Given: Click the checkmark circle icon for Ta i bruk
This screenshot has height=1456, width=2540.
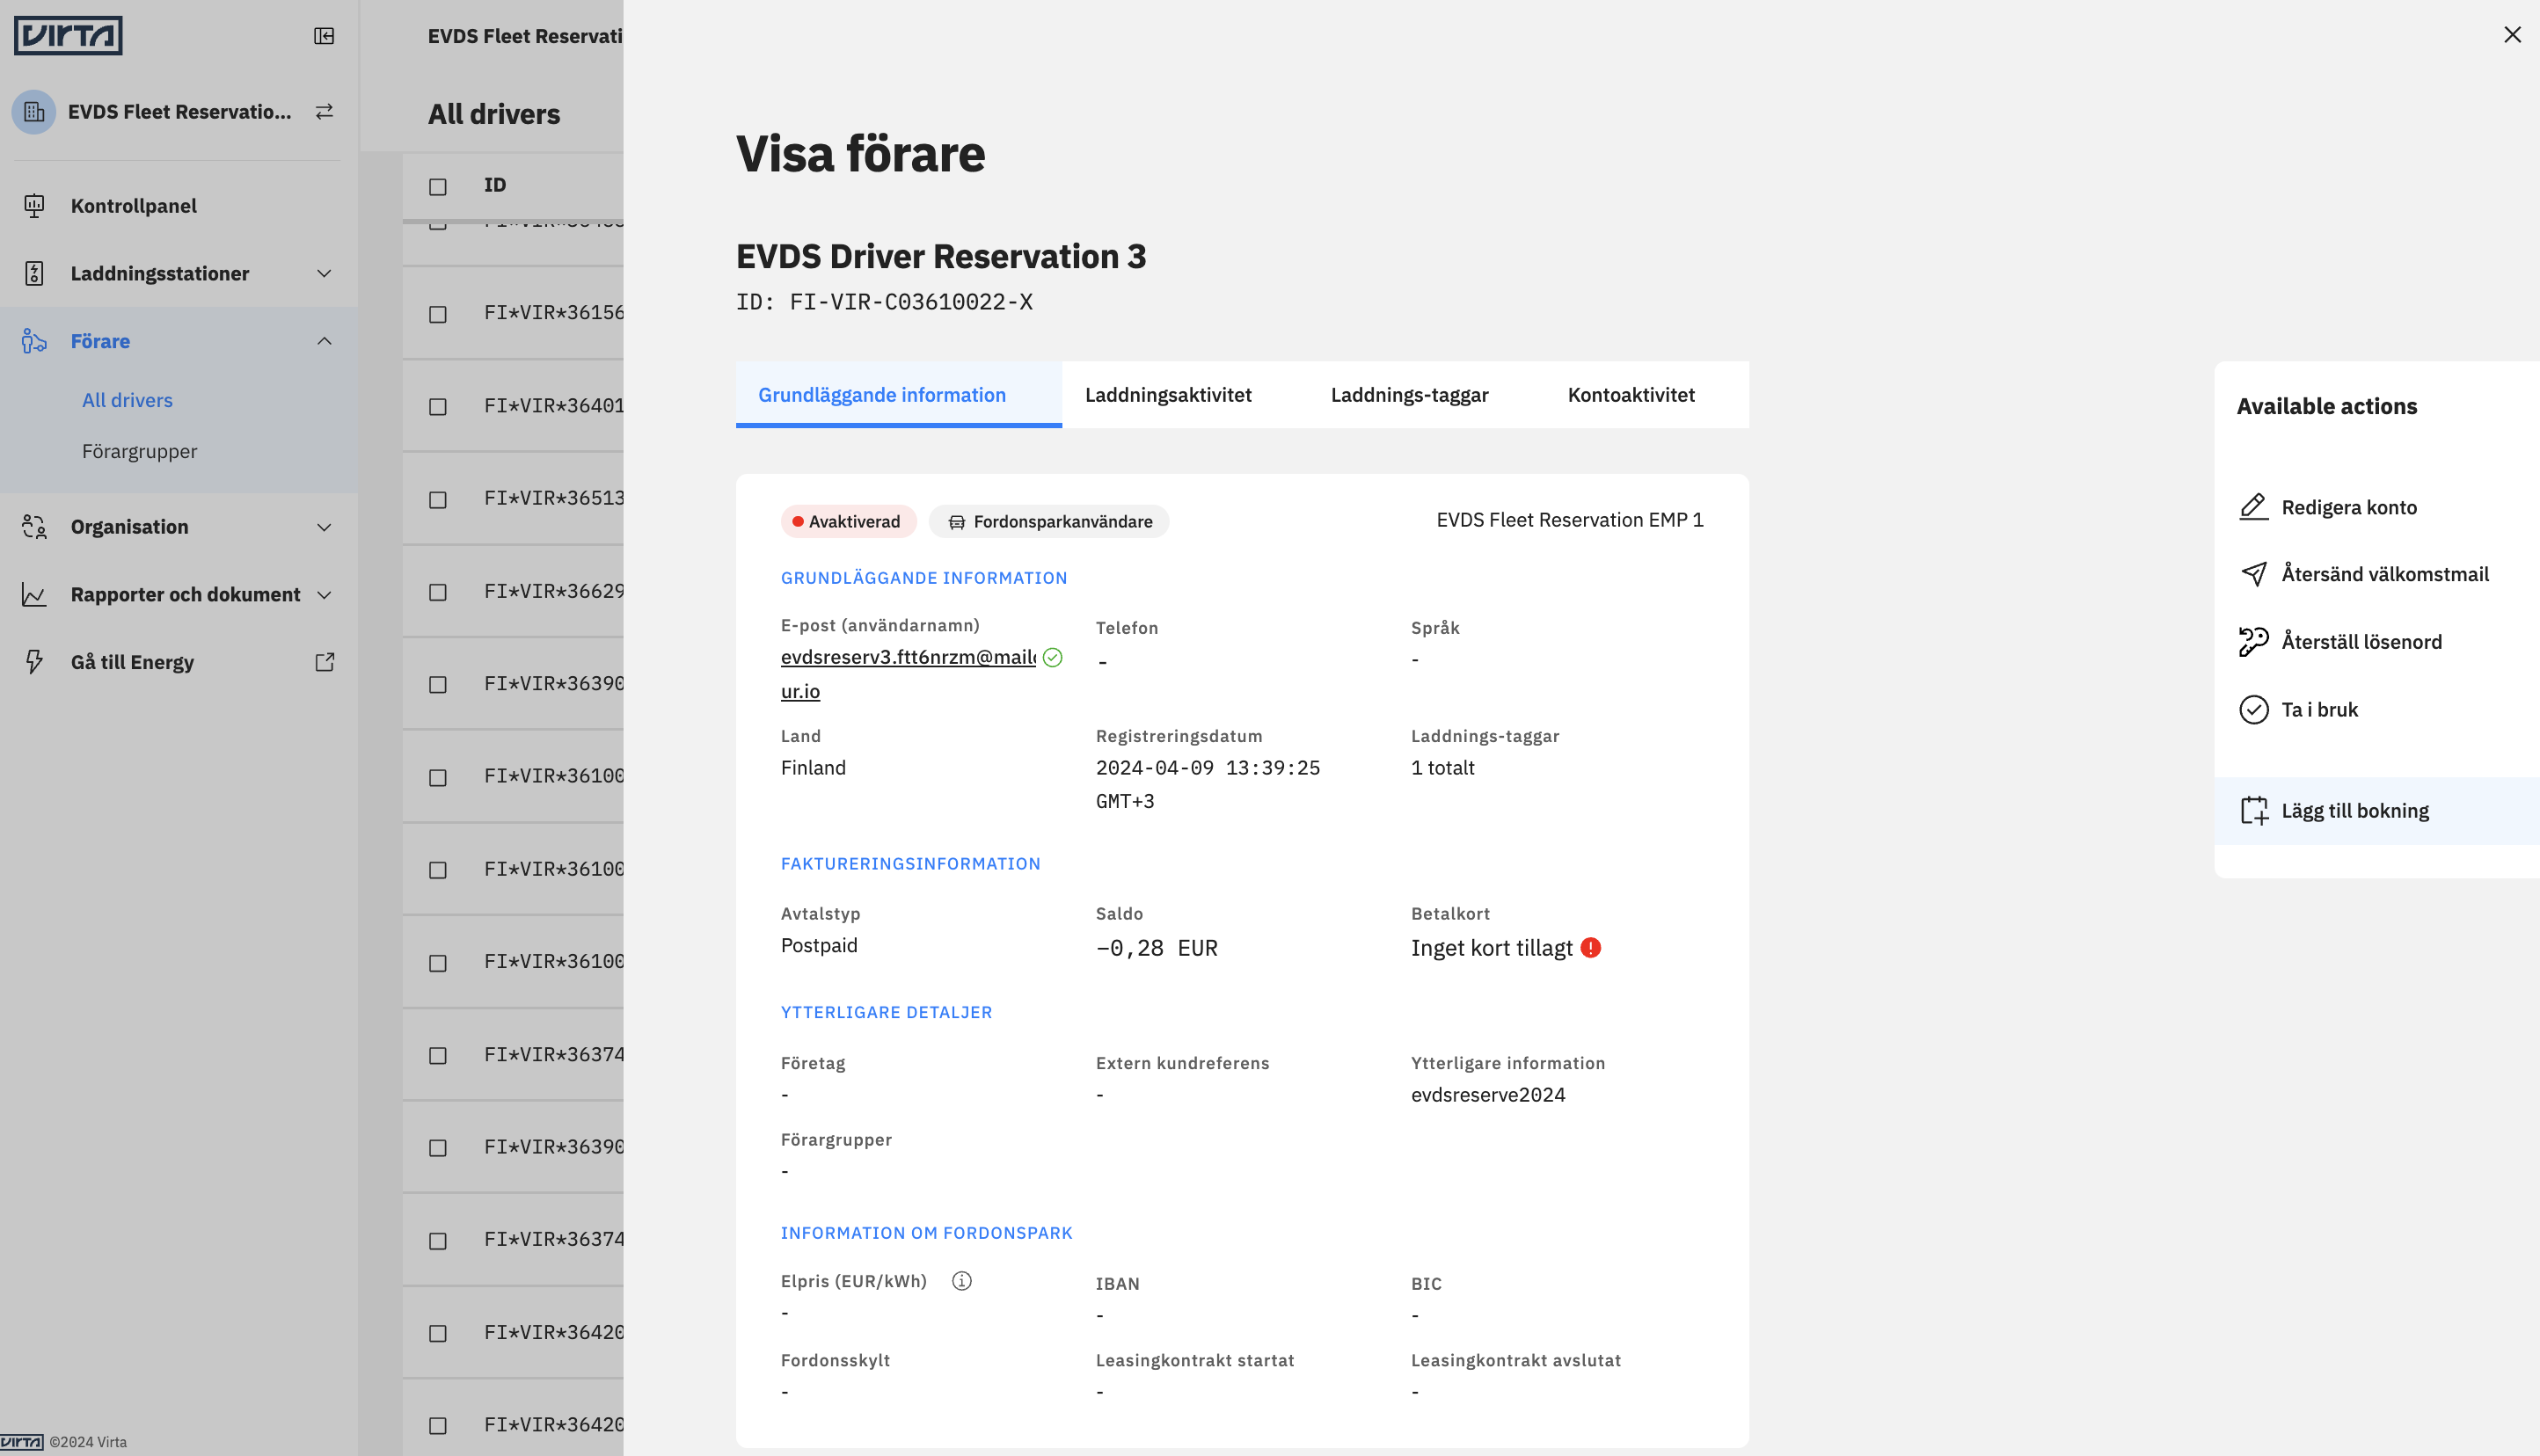Looking at the screenshot, I should (x=2254, y=710).
